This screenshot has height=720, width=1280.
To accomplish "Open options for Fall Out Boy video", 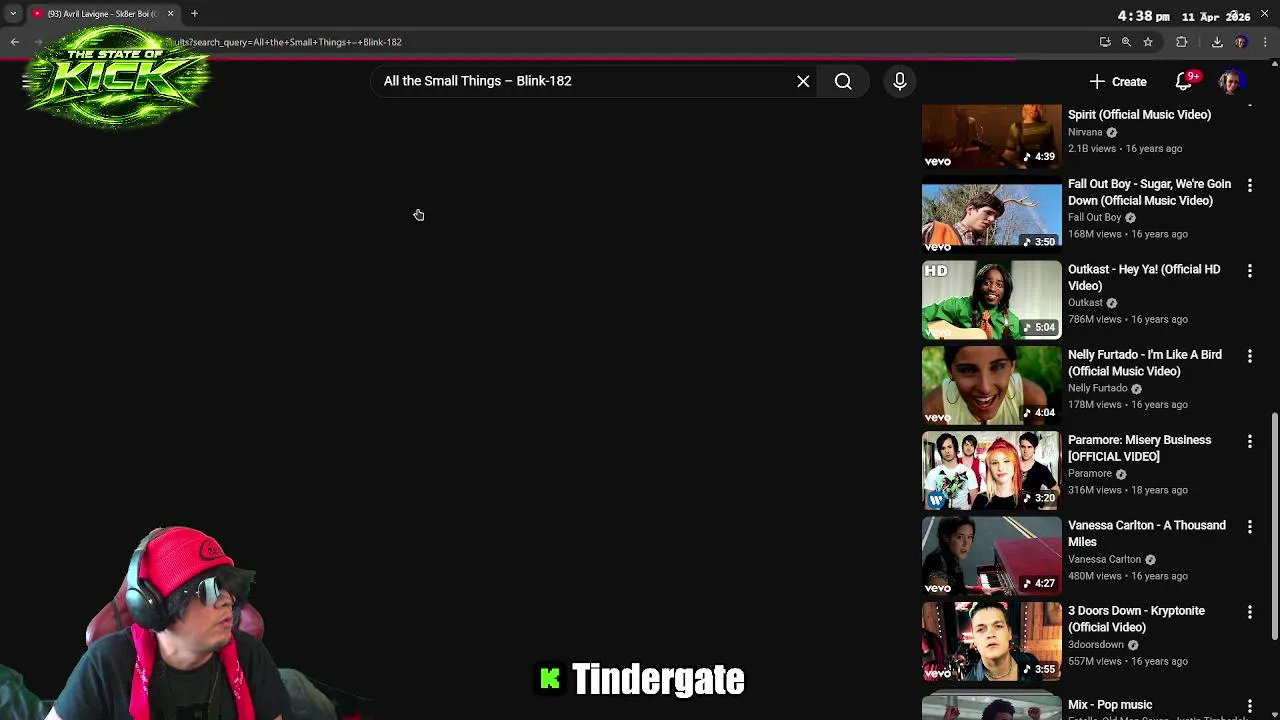I will coord(1249,185).
